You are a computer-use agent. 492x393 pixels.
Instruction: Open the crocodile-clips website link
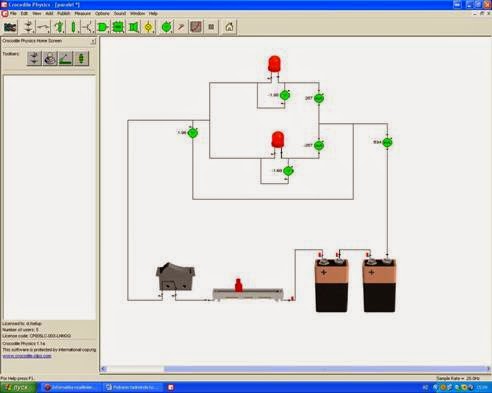pos(27,356)
